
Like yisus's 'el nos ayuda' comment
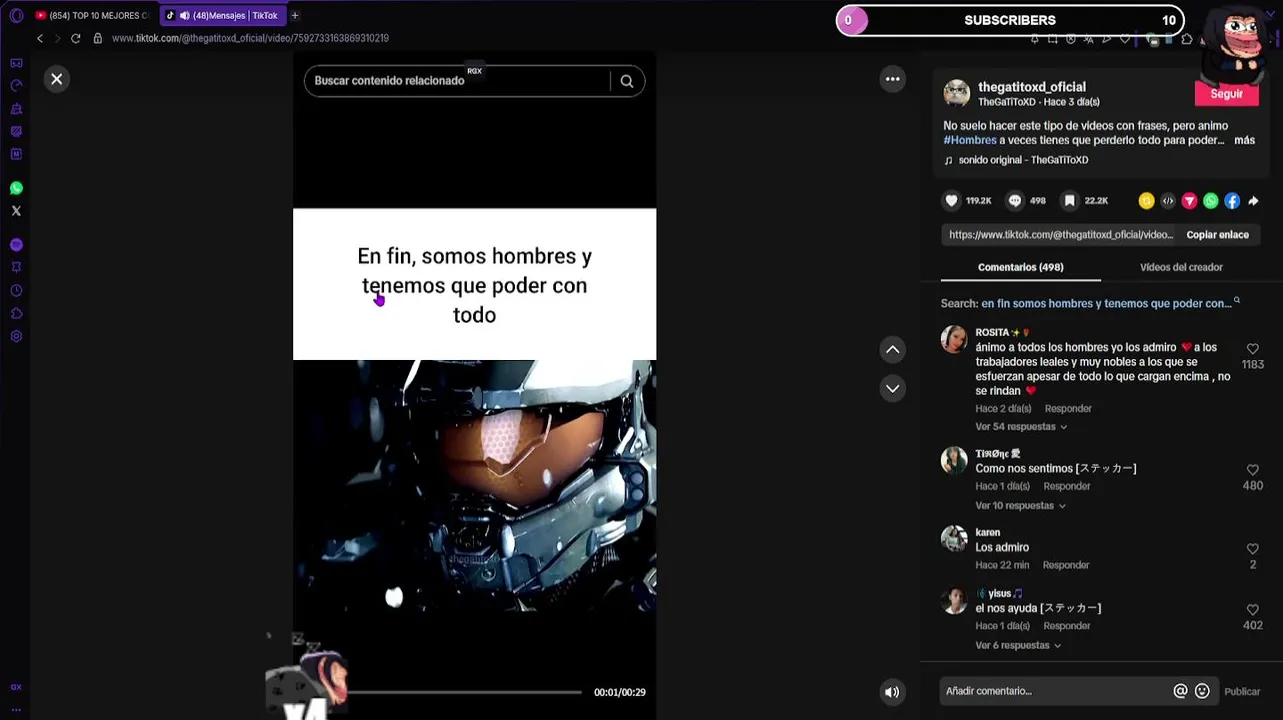(1252, 610)
